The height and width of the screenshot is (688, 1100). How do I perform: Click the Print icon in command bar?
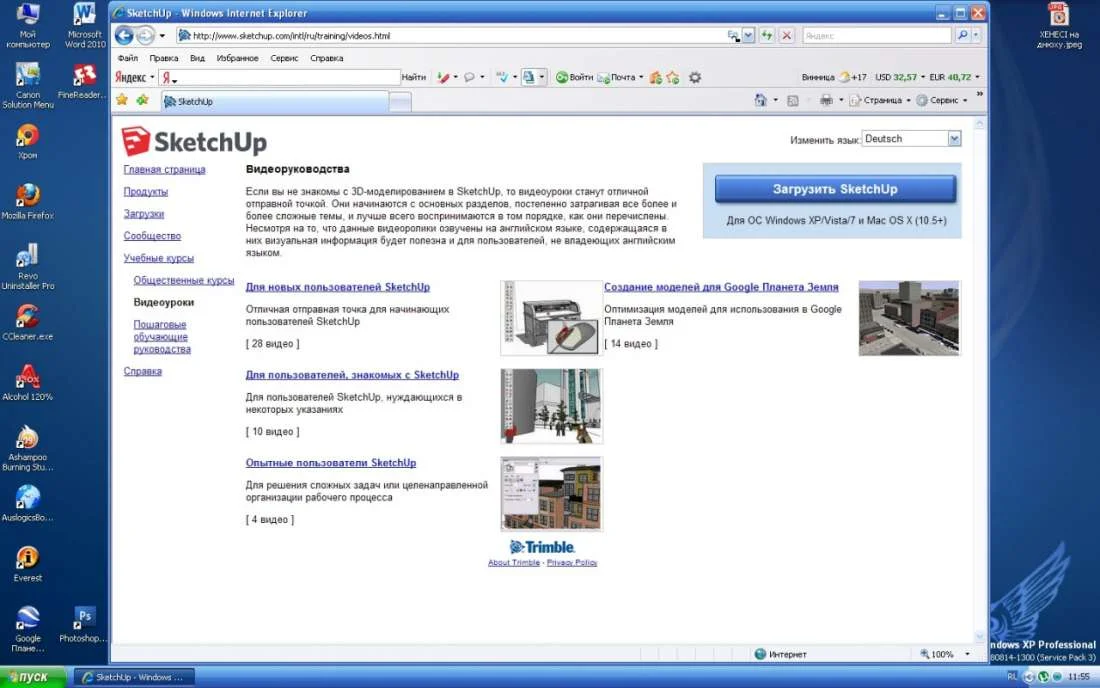[826, 100]
